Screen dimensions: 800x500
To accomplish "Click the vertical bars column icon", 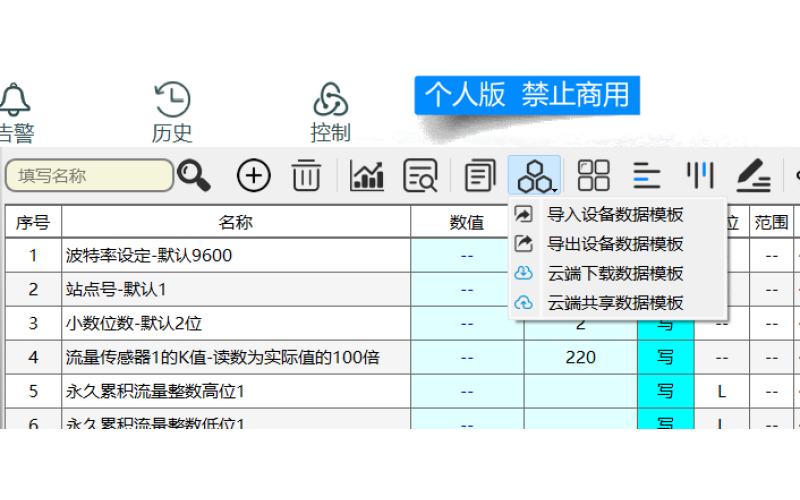I will (x=699, y=176).
